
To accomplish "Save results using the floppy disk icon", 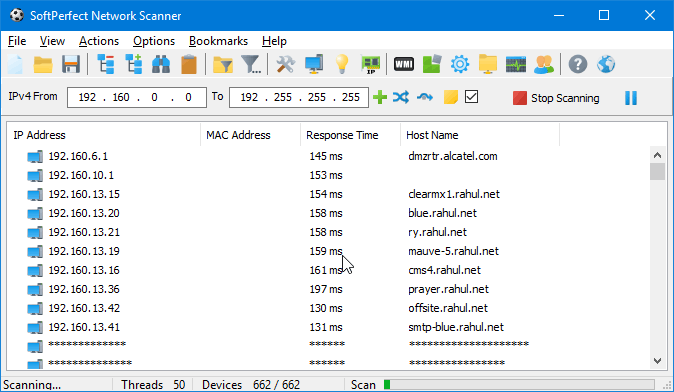I will pos(71,65).
